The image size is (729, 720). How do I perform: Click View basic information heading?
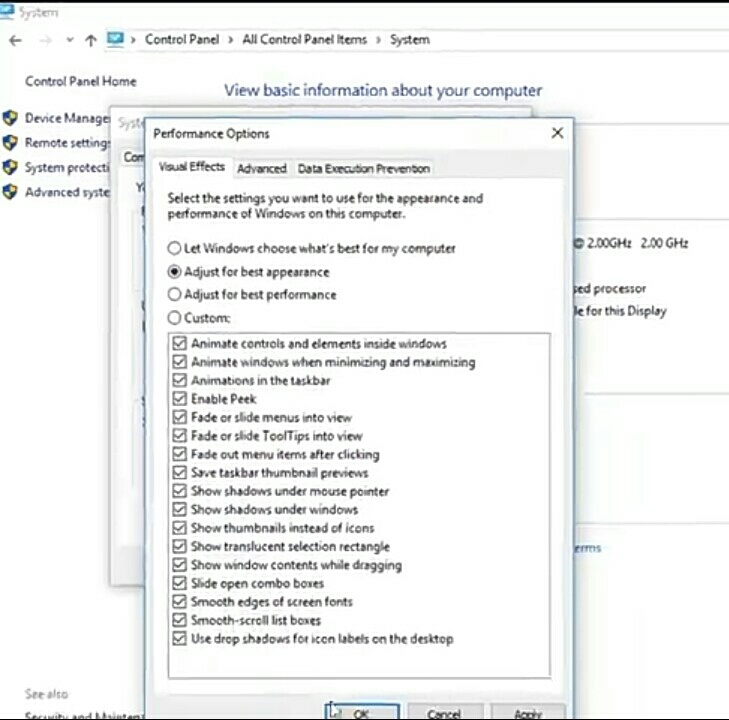tap(383, 90)
